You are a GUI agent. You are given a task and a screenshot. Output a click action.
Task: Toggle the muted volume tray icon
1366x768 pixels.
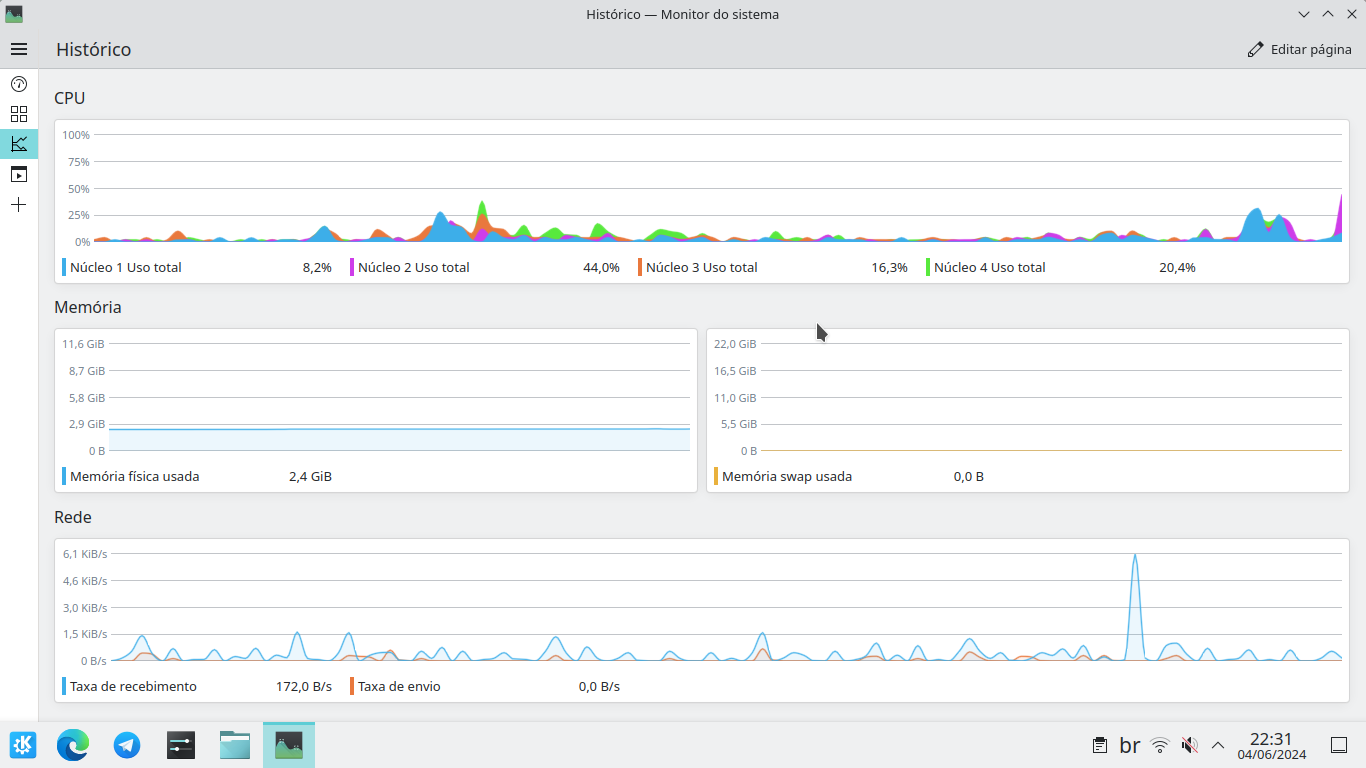point(1189,745)
